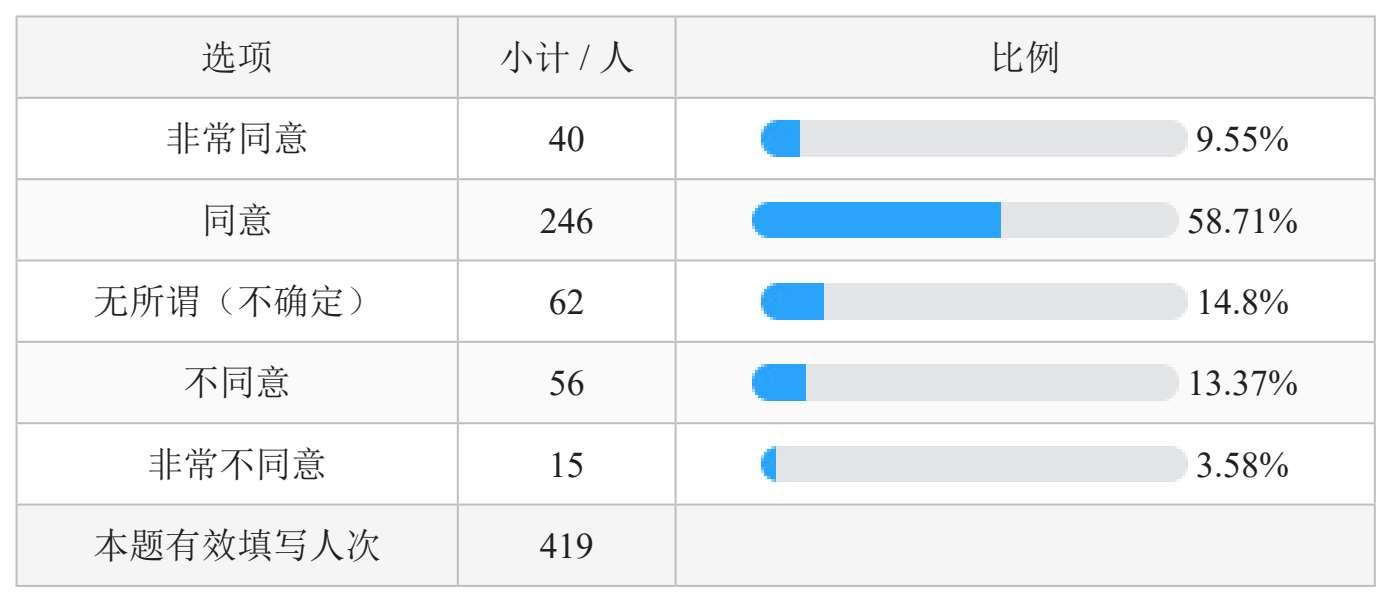Click the count value 62
Image resolution: width=1387 pixels, height=599 pixels.
pyautogui.click(x=566, y=302)
